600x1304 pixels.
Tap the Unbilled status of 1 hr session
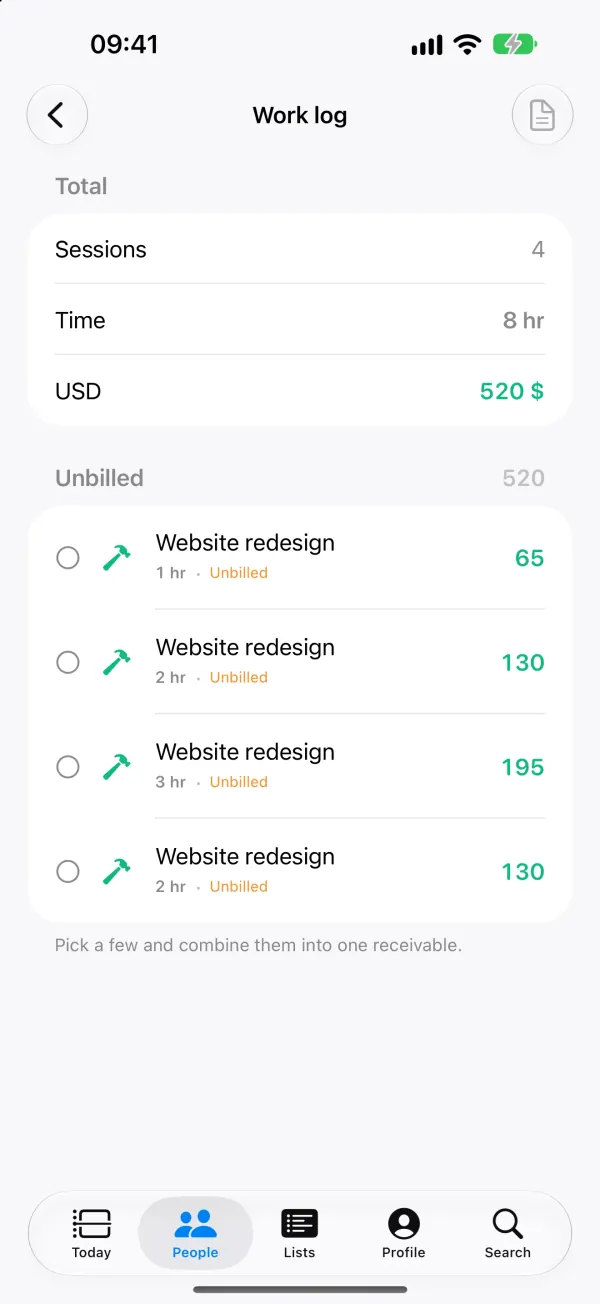(x=239, y=573)
